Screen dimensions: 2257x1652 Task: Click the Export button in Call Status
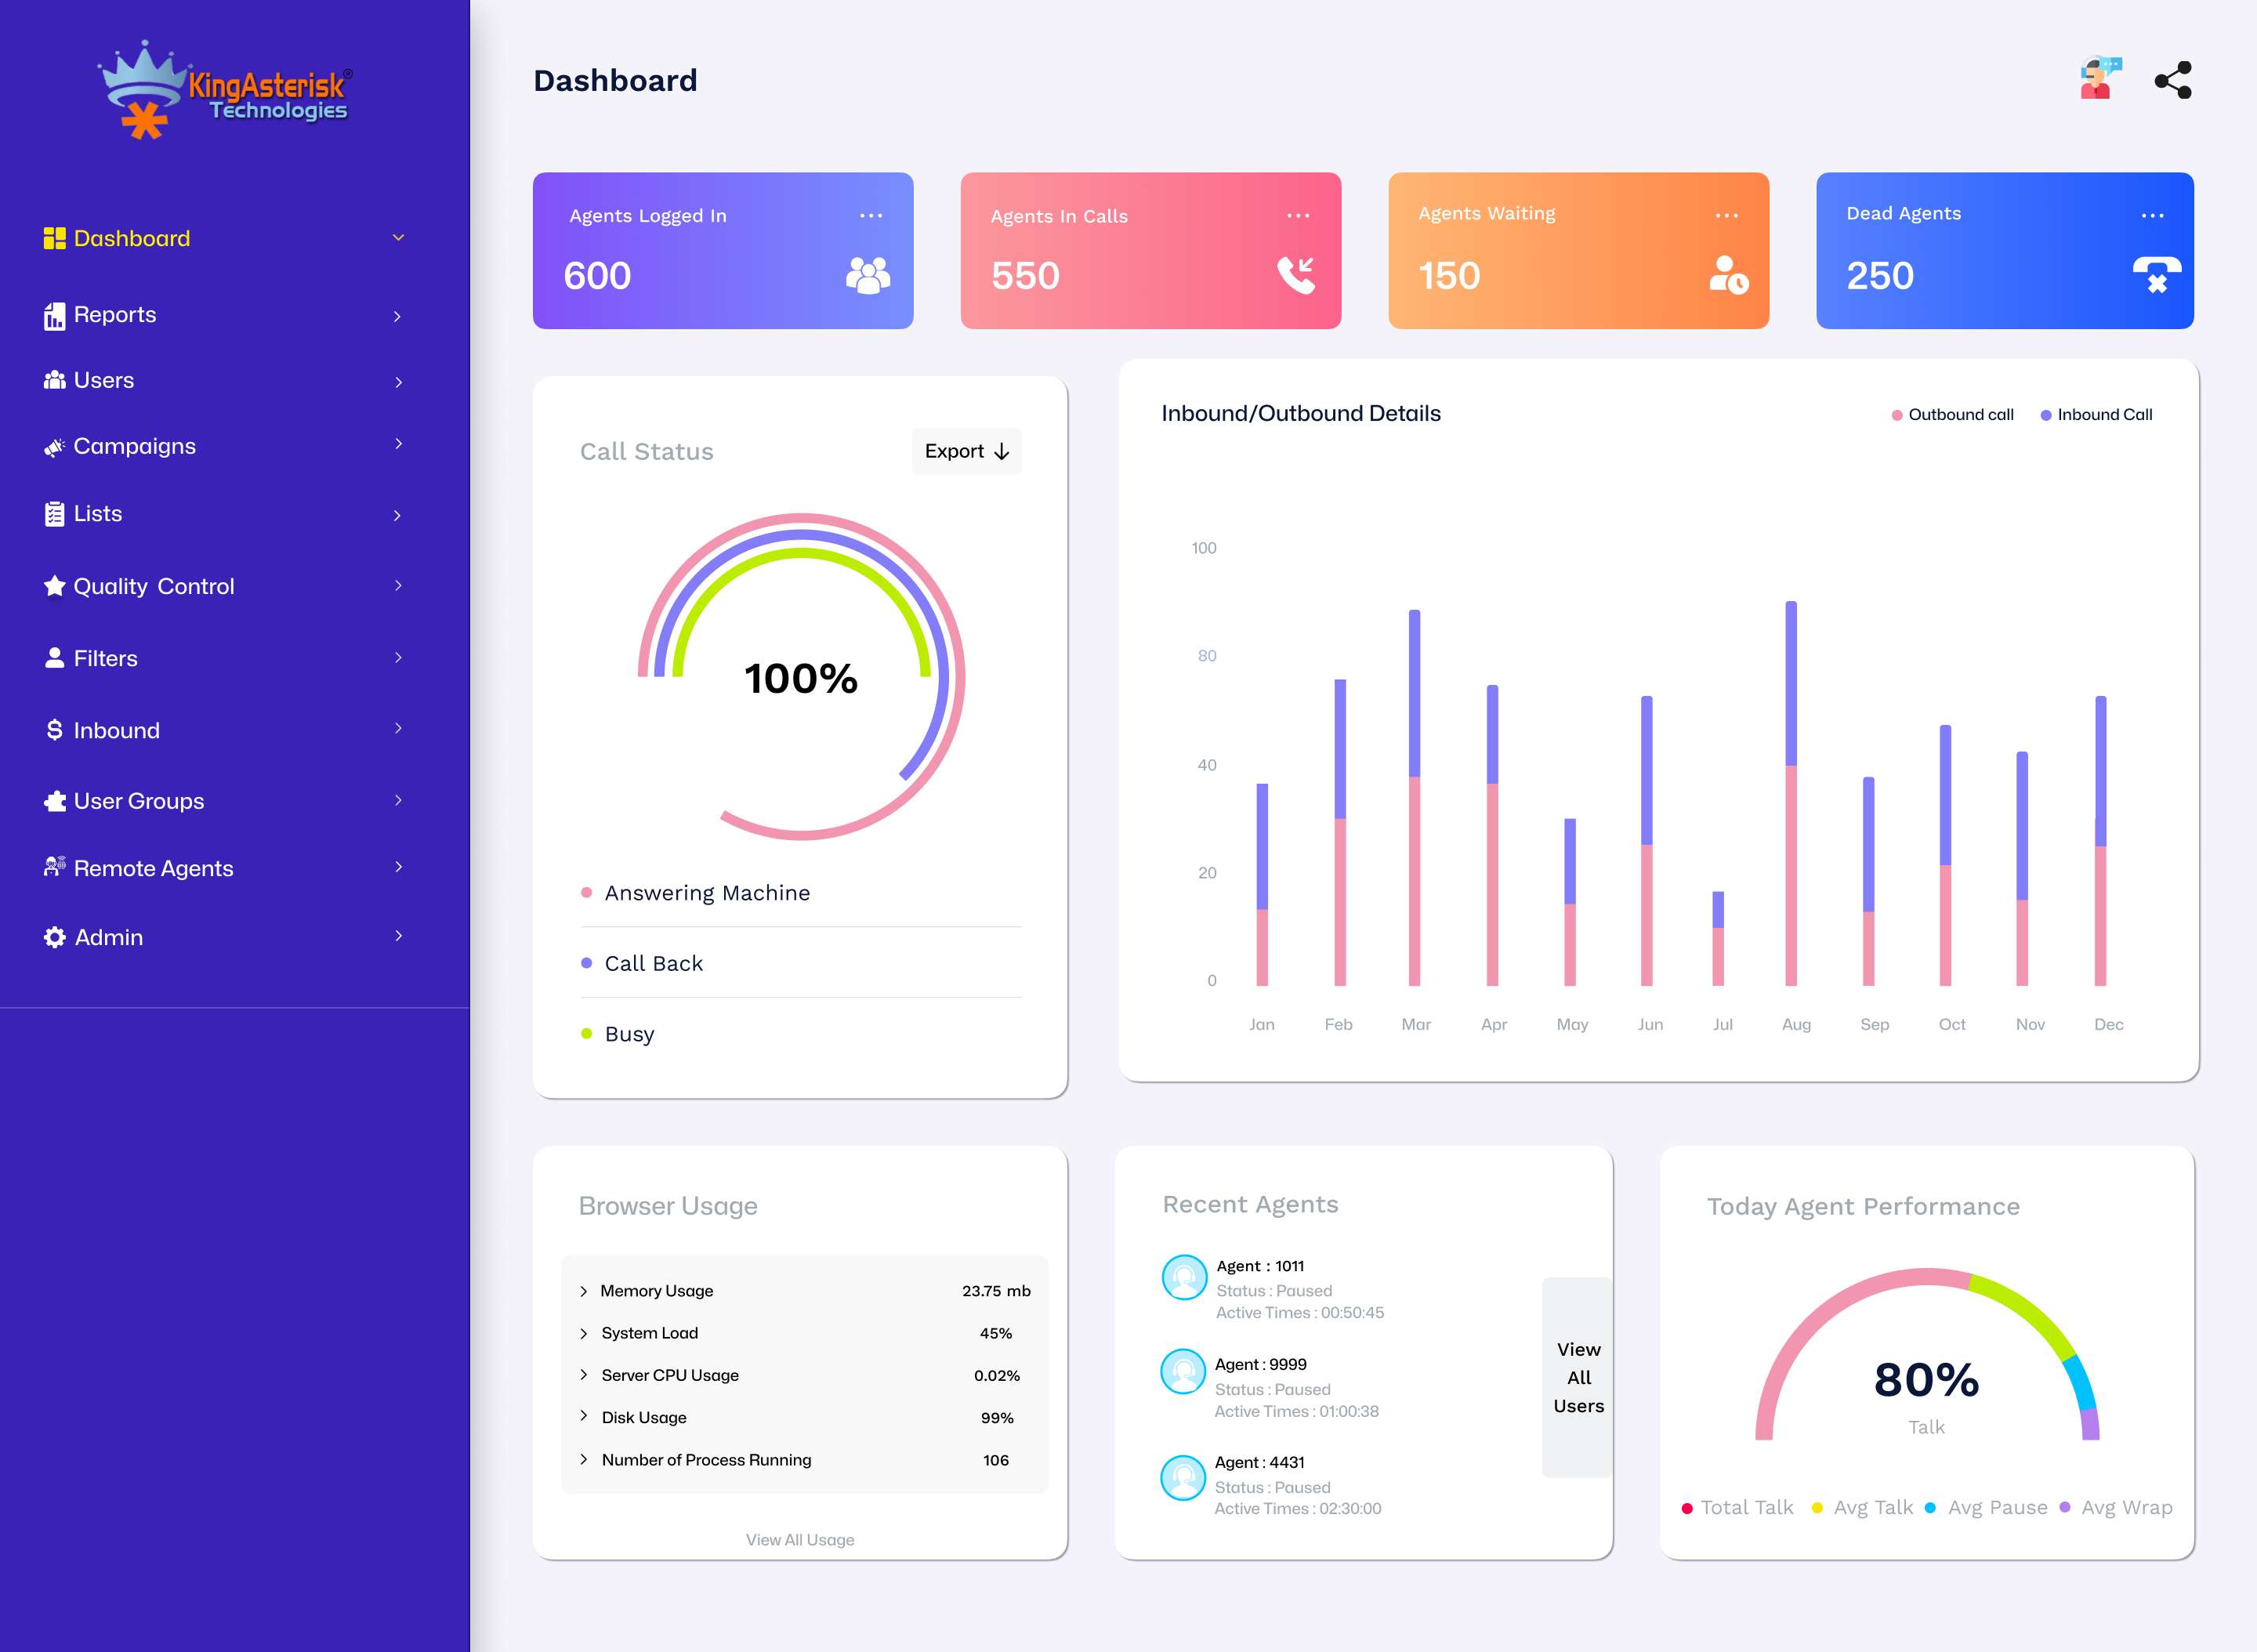coord(965,452)
